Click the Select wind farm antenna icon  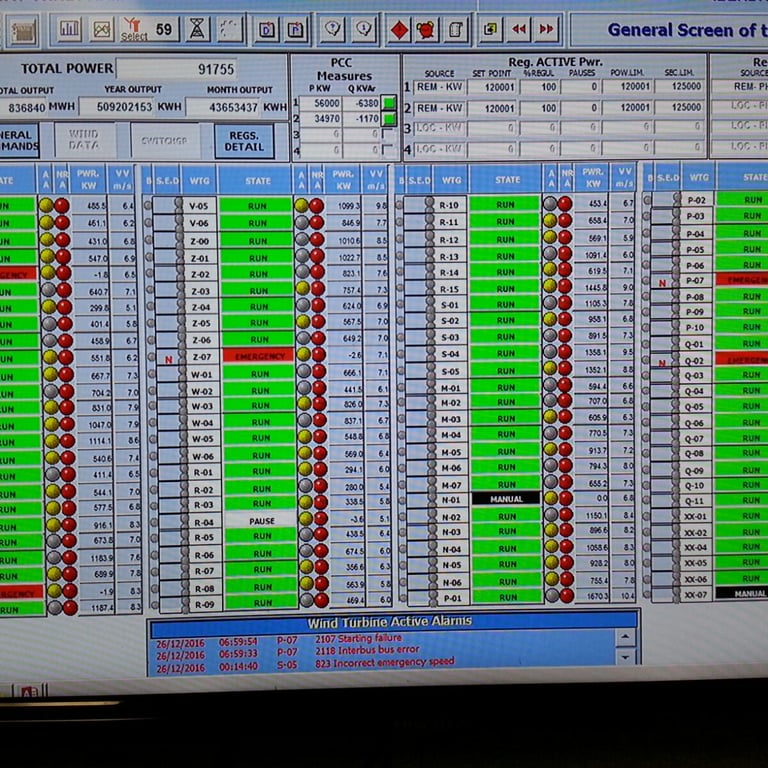pos(133,29)
